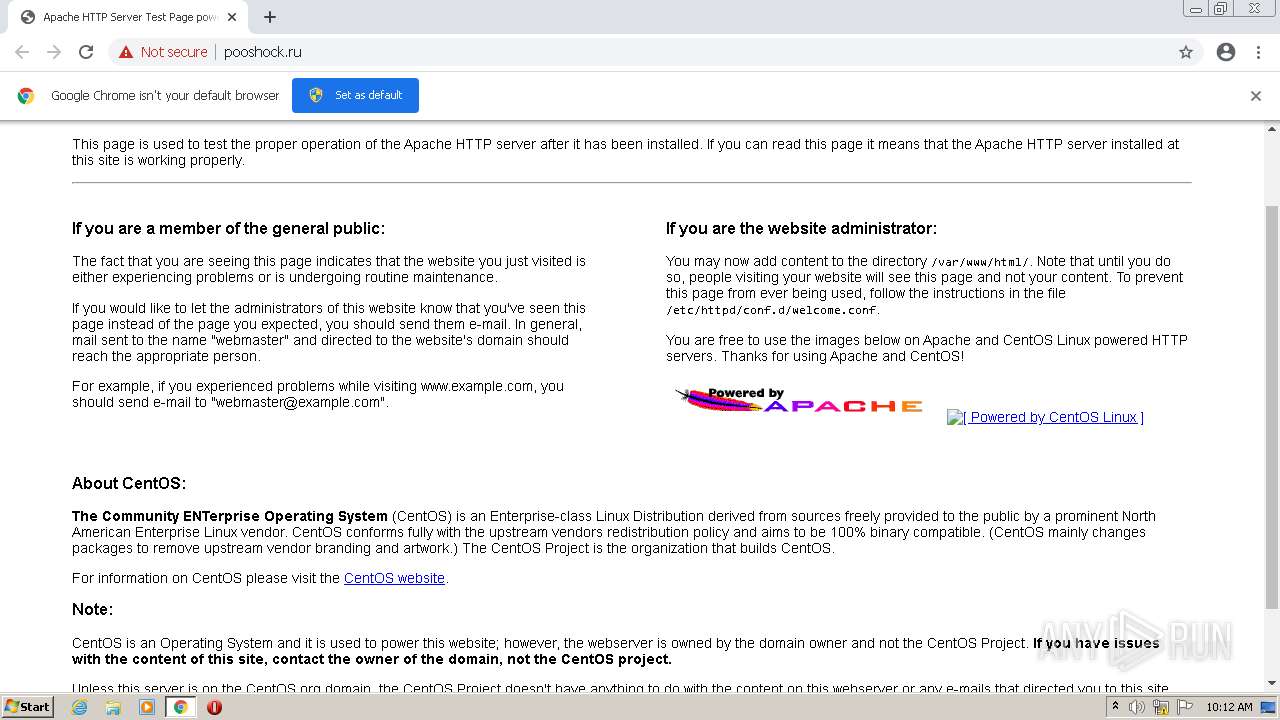This screenshot has width=1280, height=720.
Task: Close the Apache HTTP Server Test Page tab
Action: [232, 17]
